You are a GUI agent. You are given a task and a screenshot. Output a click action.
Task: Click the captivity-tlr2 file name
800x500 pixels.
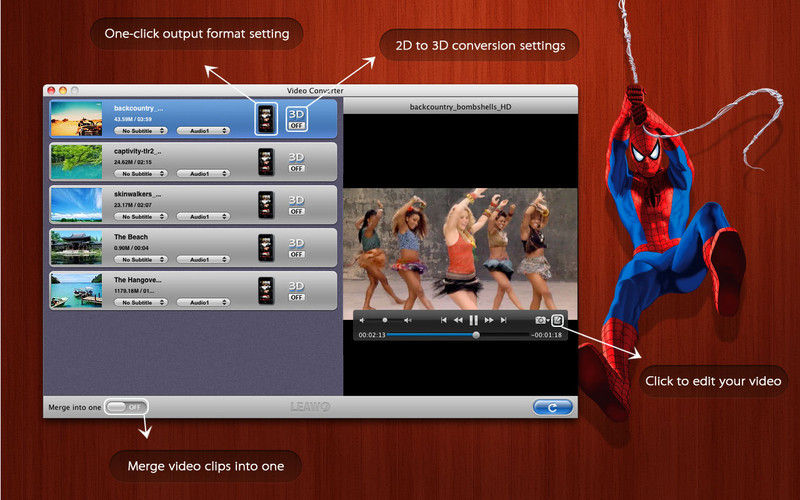click(x=137, y=151)
